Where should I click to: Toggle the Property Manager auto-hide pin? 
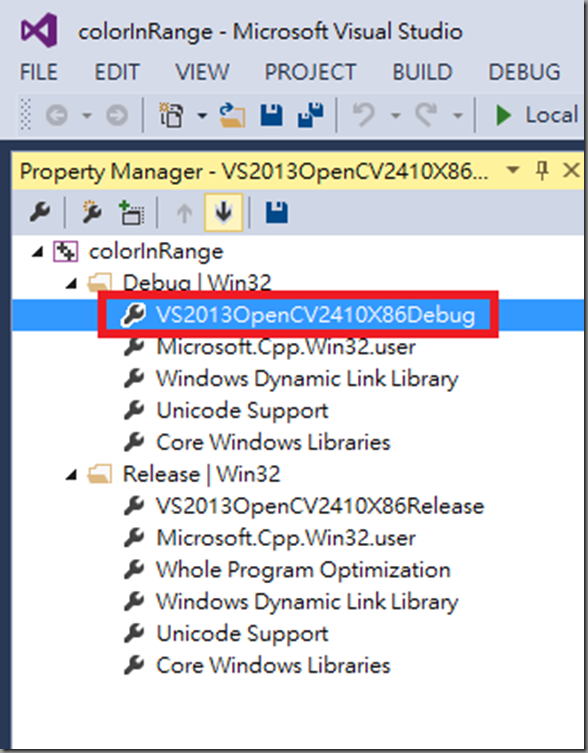(542, 170)
